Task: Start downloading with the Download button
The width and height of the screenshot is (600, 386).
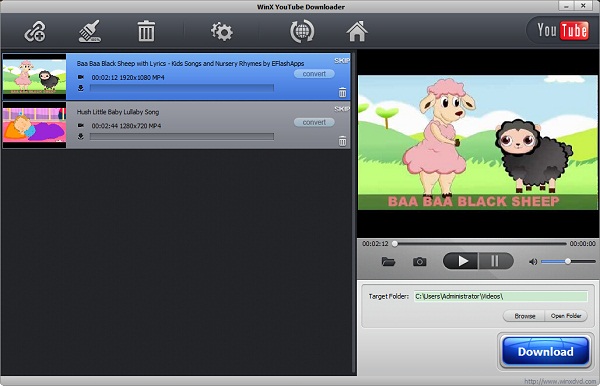Action: pyautogui.click(x=545, y=351)
